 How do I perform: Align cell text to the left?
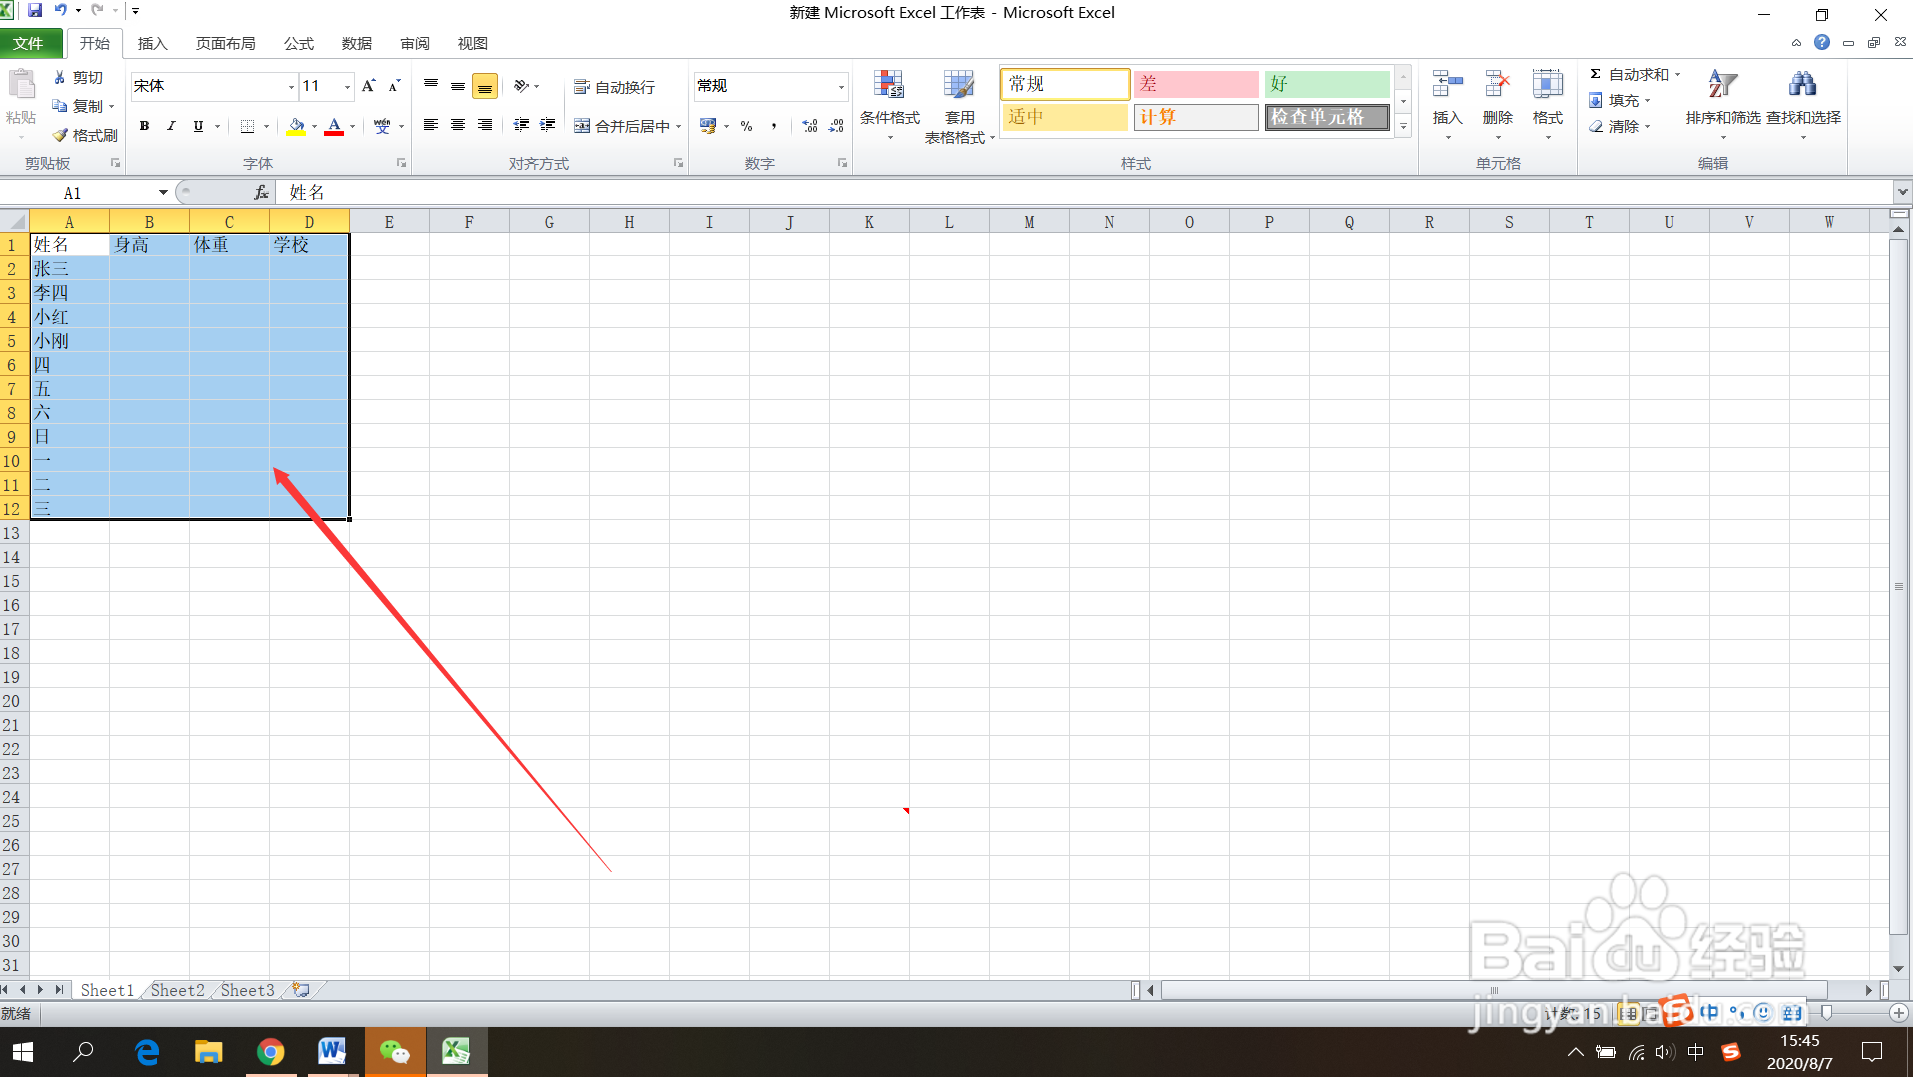point(431,125)
